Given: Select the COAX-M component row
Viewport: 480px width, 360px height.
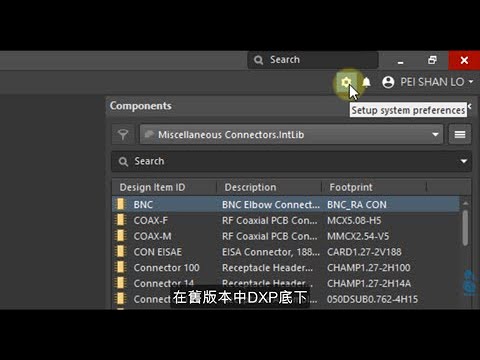Looking at the screenshot, I should click(x=286, y=236).
